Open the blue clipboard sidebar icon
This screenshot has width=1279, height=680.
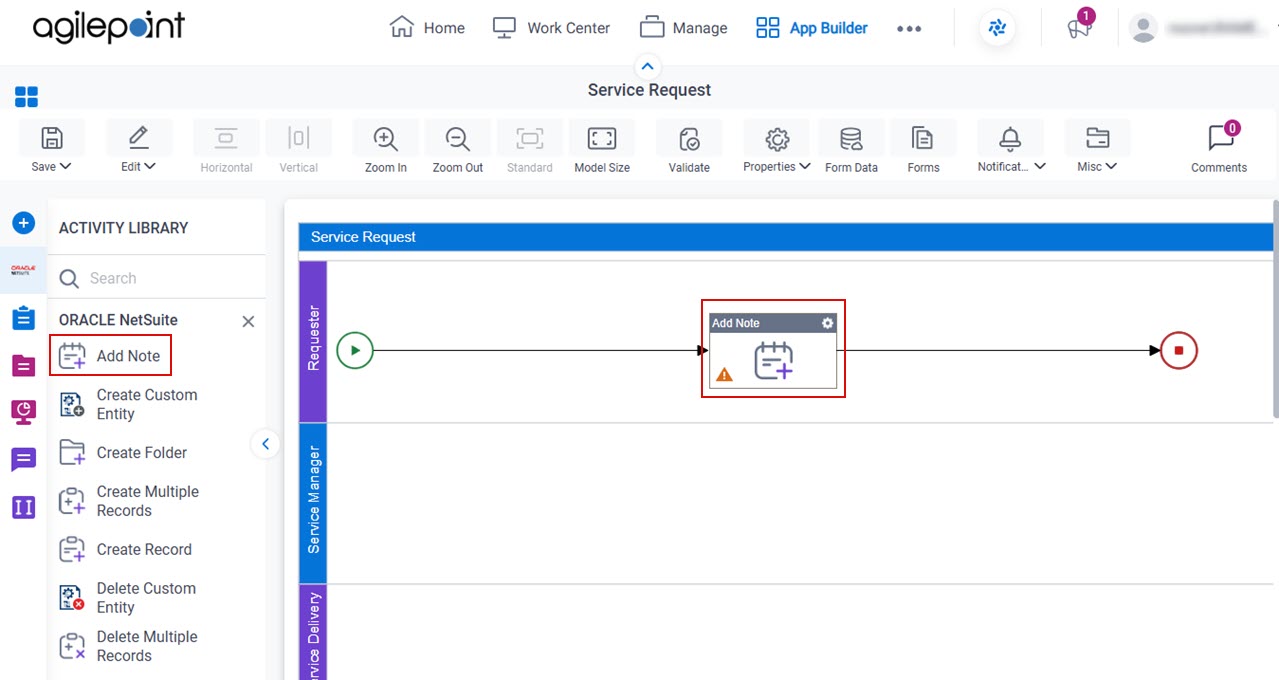pyautogui.click(x=24, y=318)
